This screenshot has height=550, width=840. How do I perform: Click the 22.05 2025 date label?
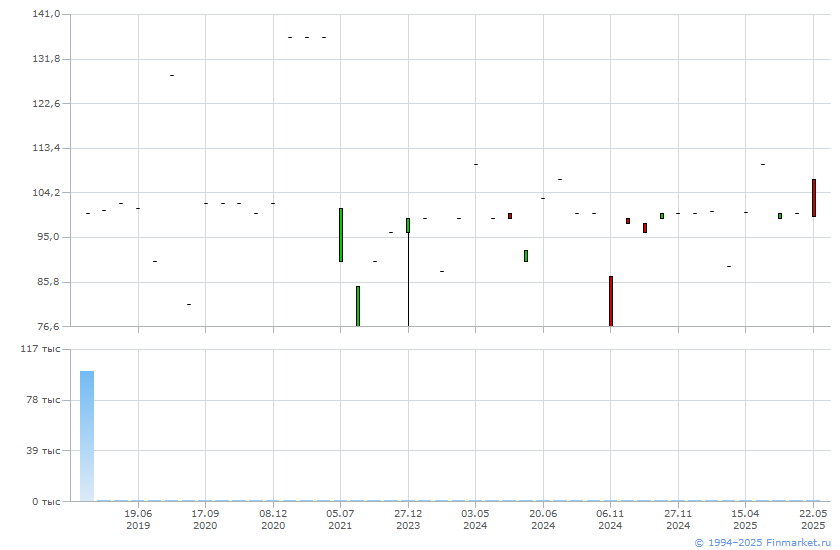point(813,519)
